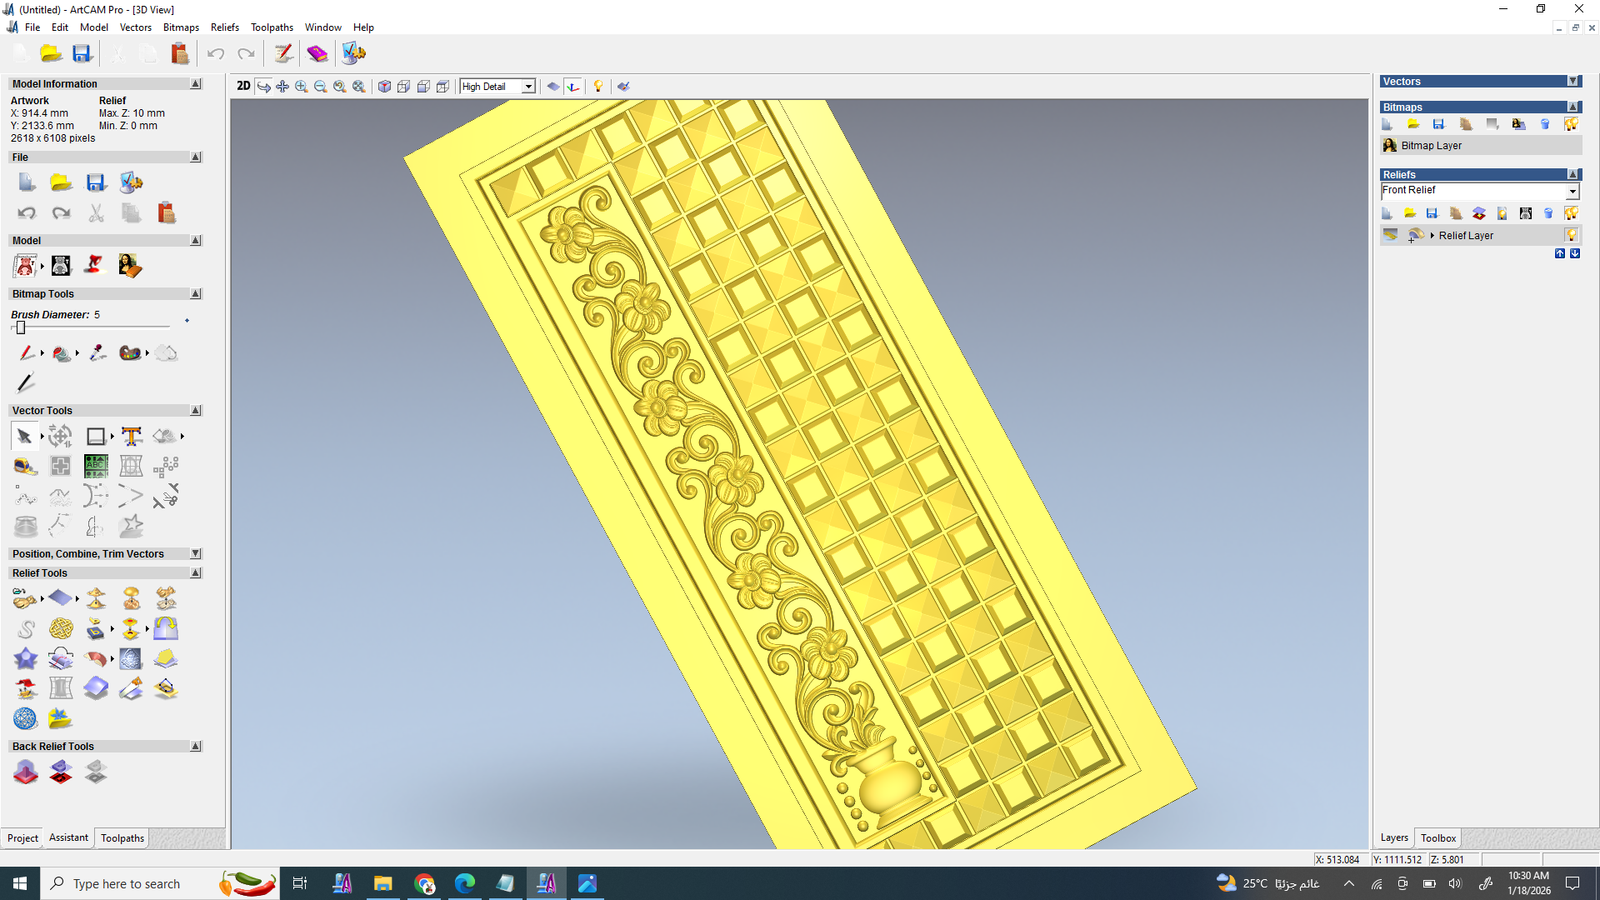Select the Create Vector Text tool
This screenshot has height=900, width=1600.
pos(131,436)
